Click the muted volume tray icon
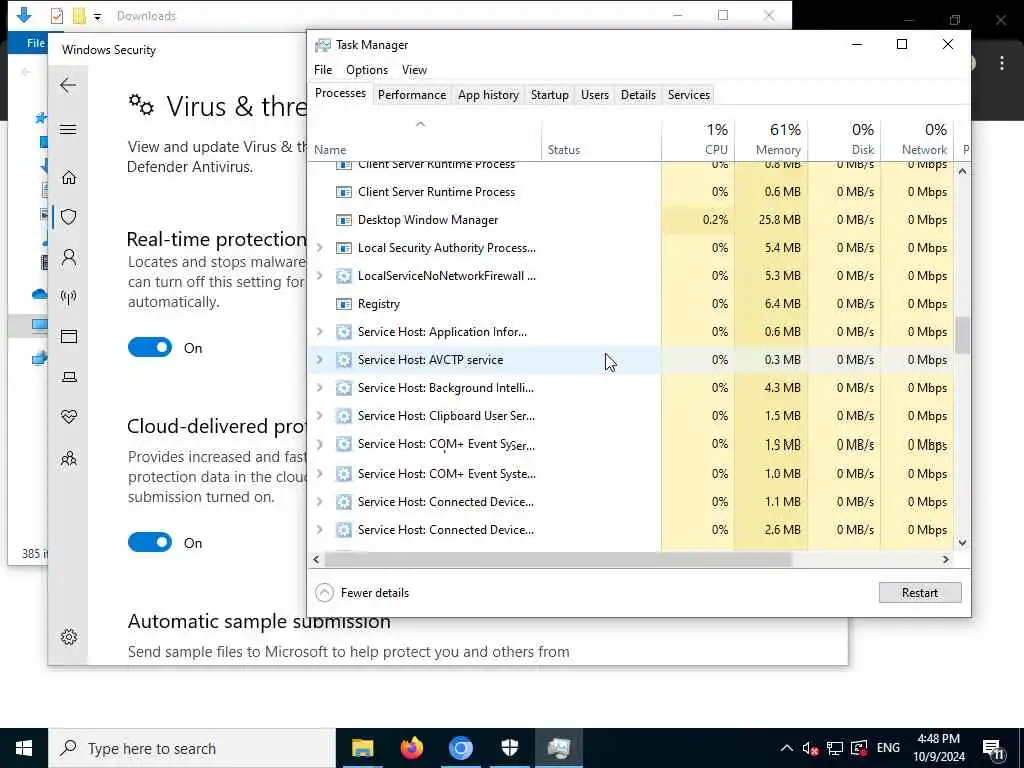Viewport: 1024px width, 768px height. point(810,748)
